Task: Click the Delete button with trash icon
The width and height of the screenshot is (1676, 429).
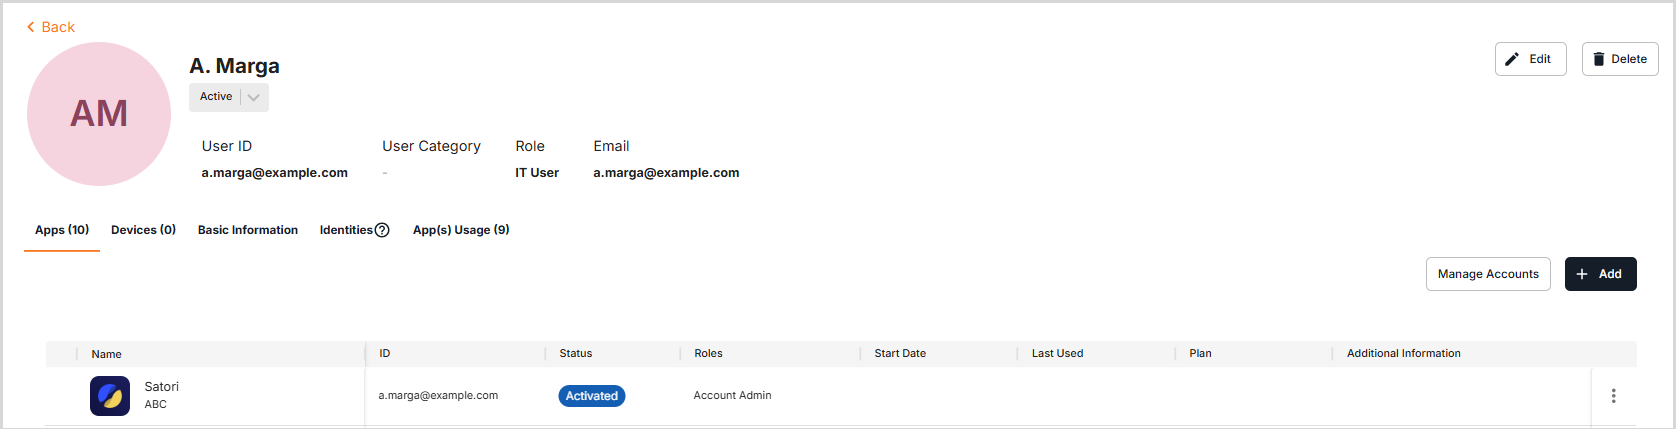Action: [1620, 59]
